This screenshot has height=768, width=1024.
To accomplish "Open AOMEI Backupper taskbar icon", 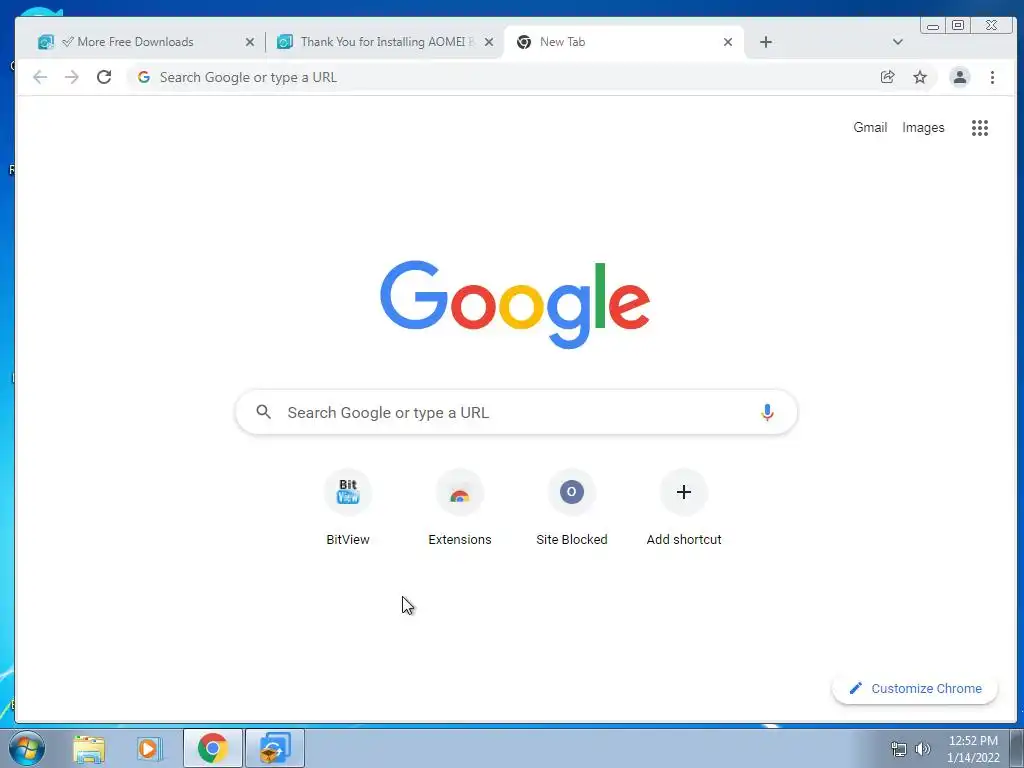I will tap(275, 748).
